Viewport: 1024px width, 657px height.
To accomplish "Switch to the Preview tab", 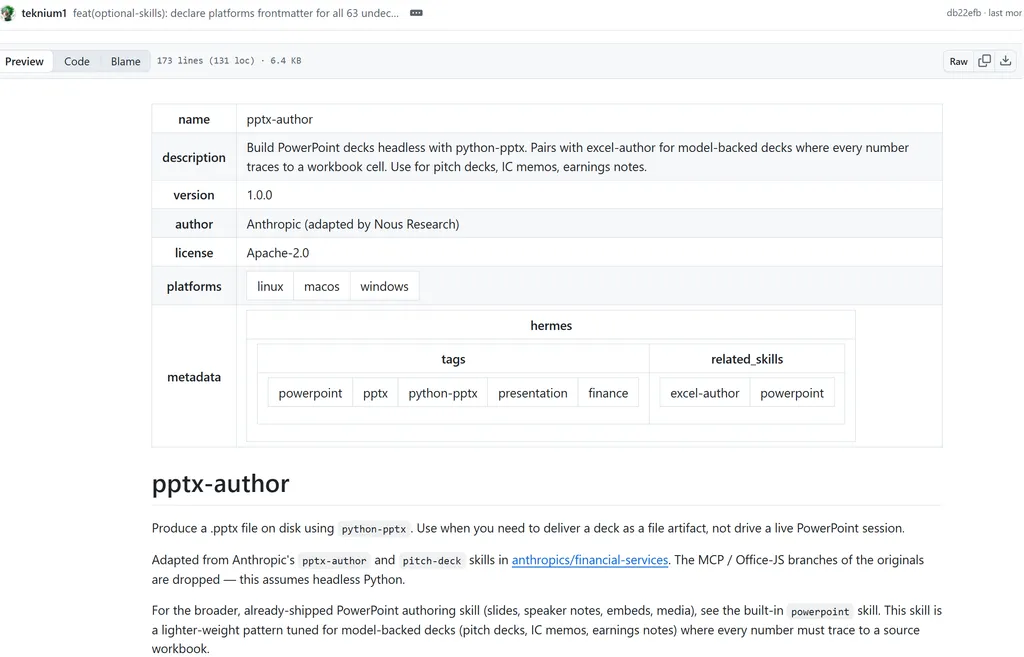I will point(24,61).
